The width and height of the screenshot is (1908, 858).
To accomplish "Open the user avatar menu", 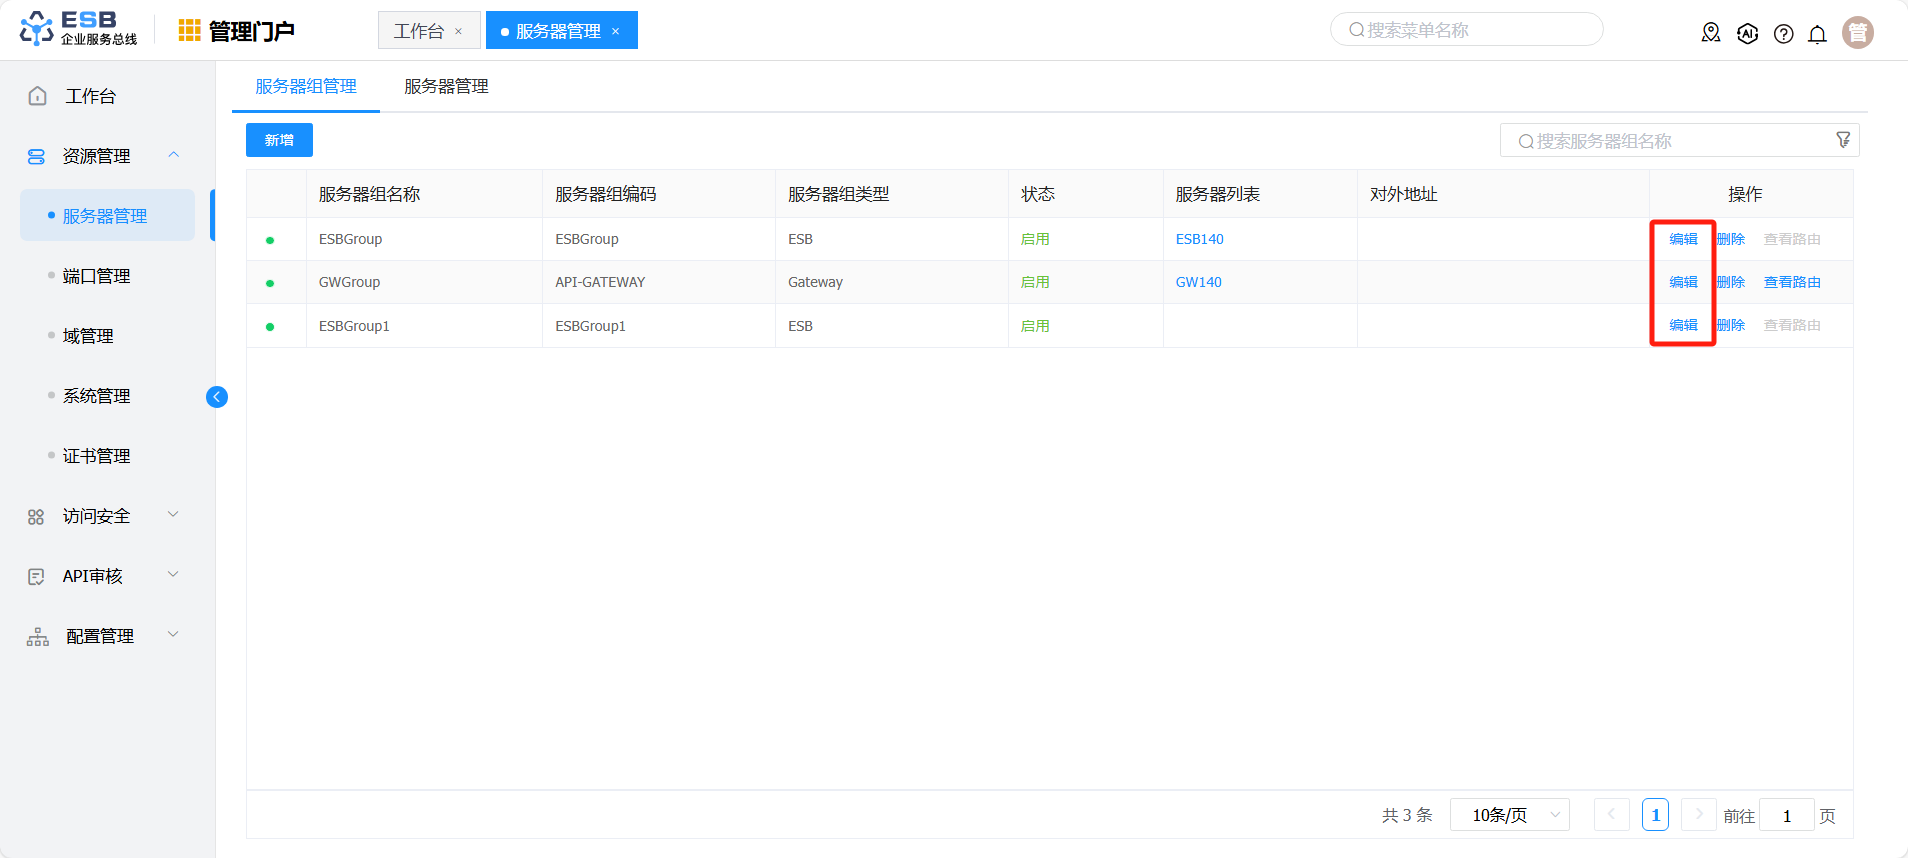I will (x=1857, y=33).
